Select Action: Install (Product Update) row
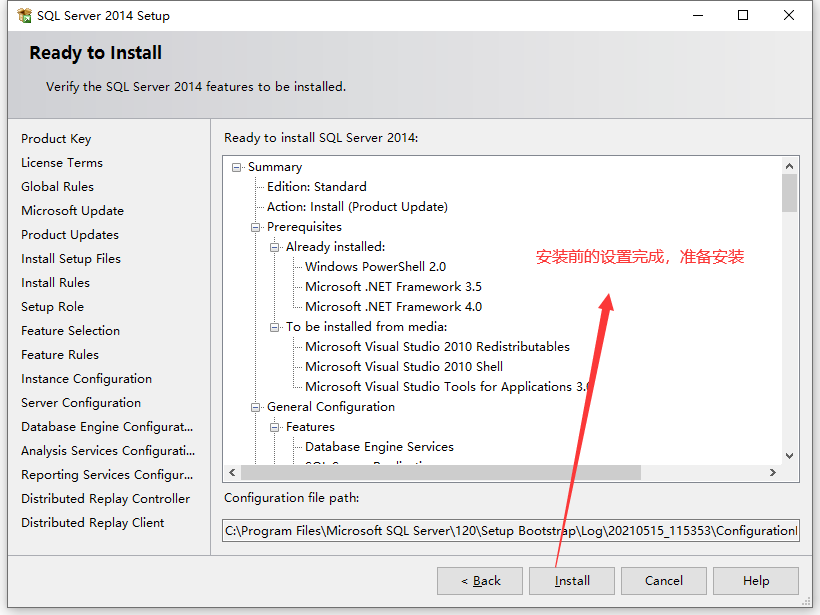 click(x=358, y=207)
